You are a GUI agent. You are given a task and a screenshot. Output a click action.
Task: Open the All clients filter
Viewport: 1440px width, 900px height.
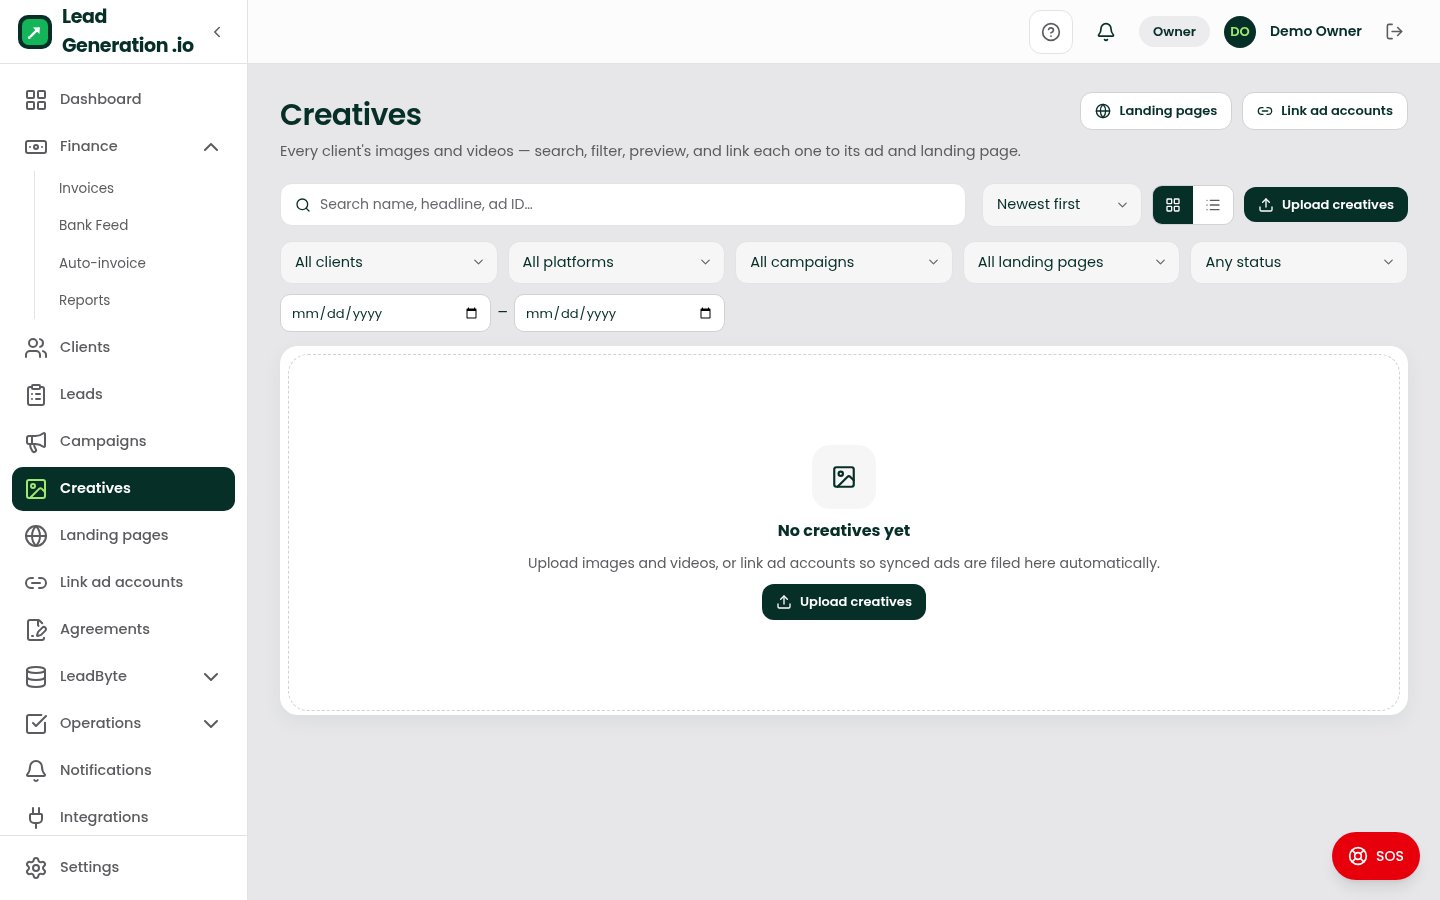tap(389, 262)
